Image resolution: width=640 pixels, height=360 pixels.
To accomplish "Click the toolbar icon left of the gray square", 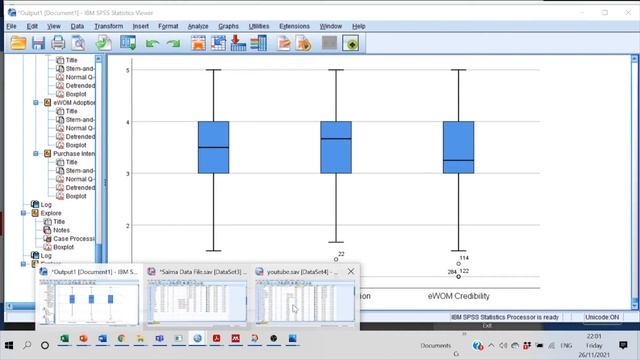I will pos(304,43).
